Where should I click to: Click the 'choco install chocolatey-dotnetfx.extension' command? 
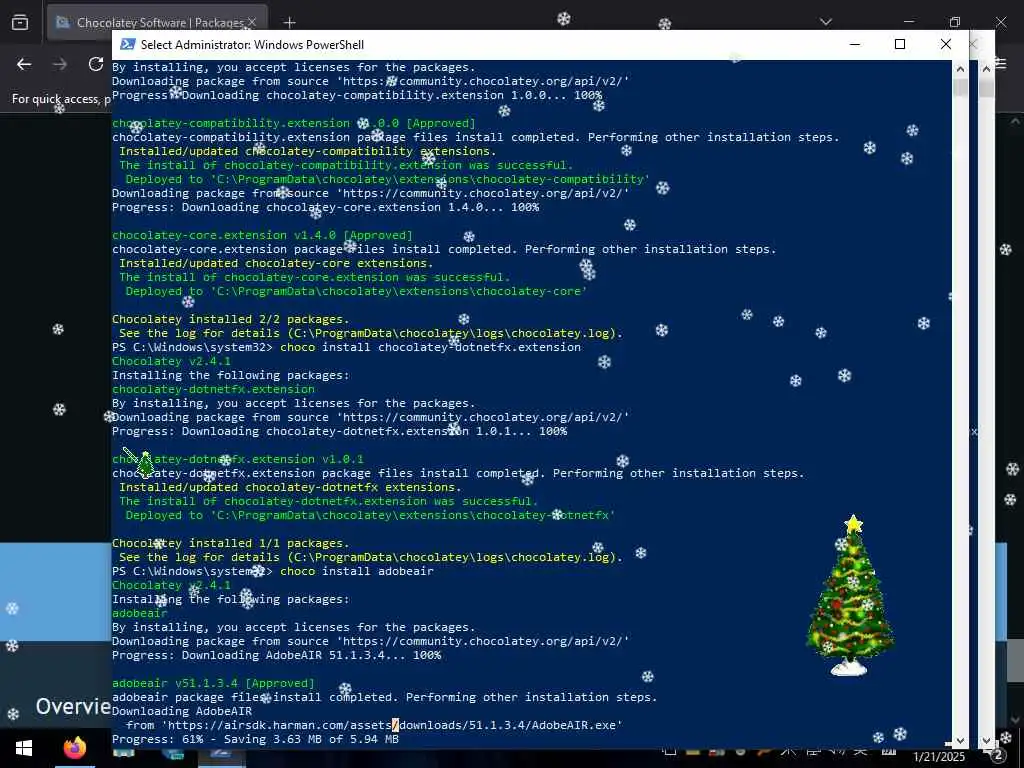click(x=430, y=347)
